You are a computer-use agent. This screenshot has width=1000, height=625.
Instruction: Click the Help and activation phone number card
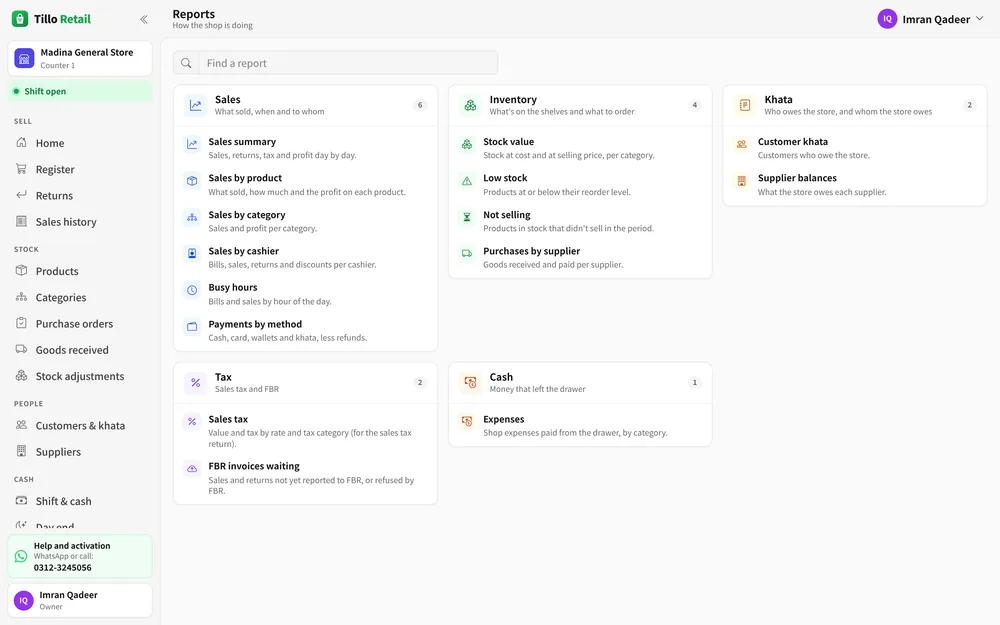(x=80, y=556)
